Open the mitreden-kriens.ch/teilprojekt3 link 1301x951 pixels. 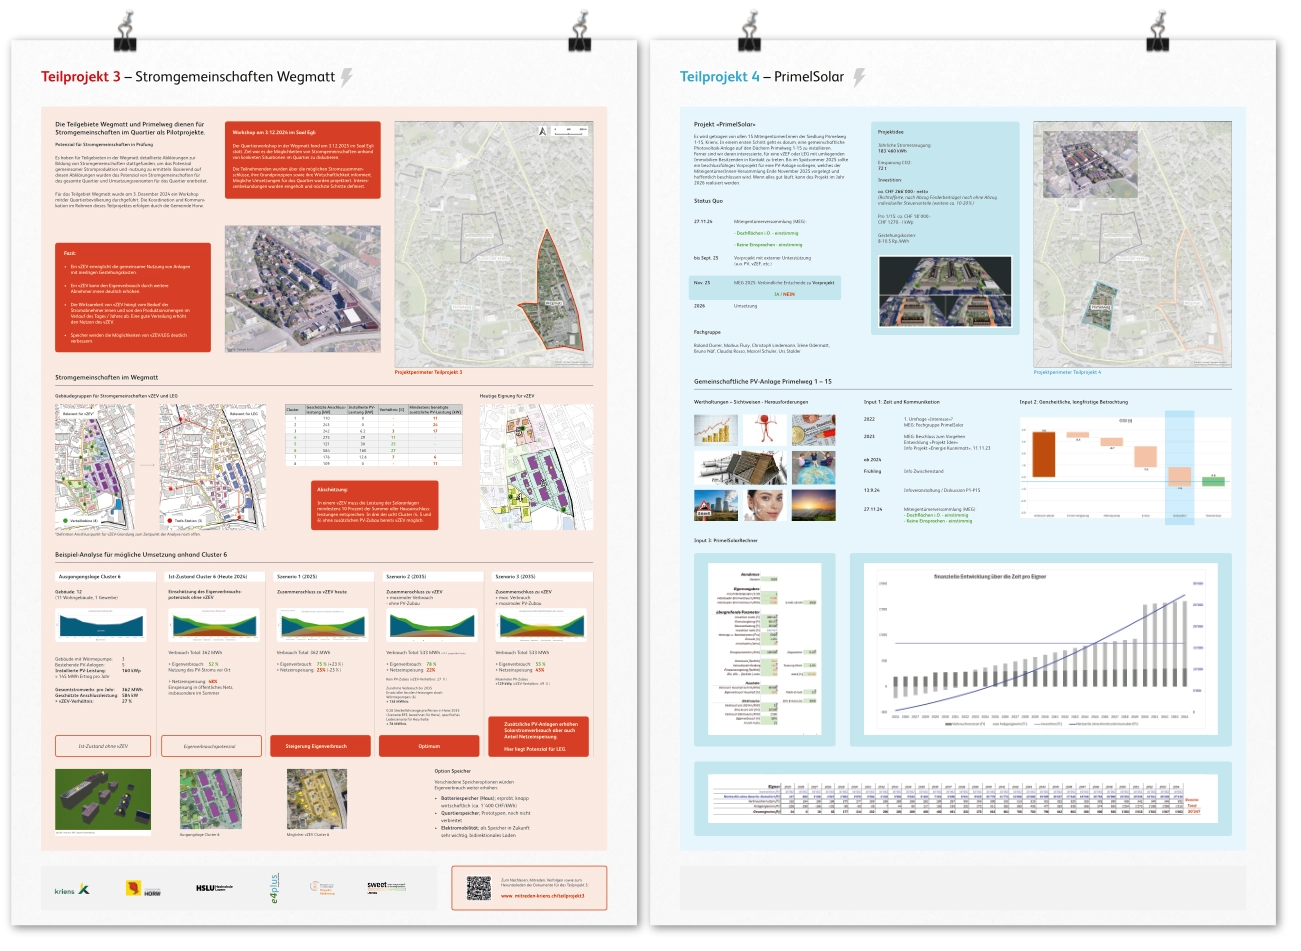click(x=542, y=896)
